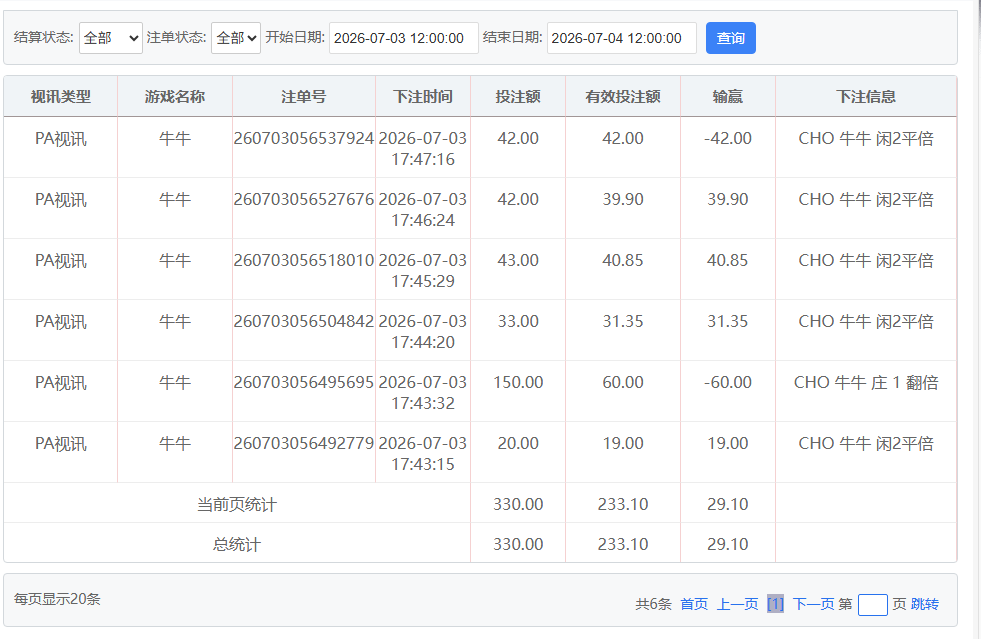Select order number 260703056495695
Image resolution: width=981 pixels, height=639 pixels.
pyautogui.click(x=303, y=382)
